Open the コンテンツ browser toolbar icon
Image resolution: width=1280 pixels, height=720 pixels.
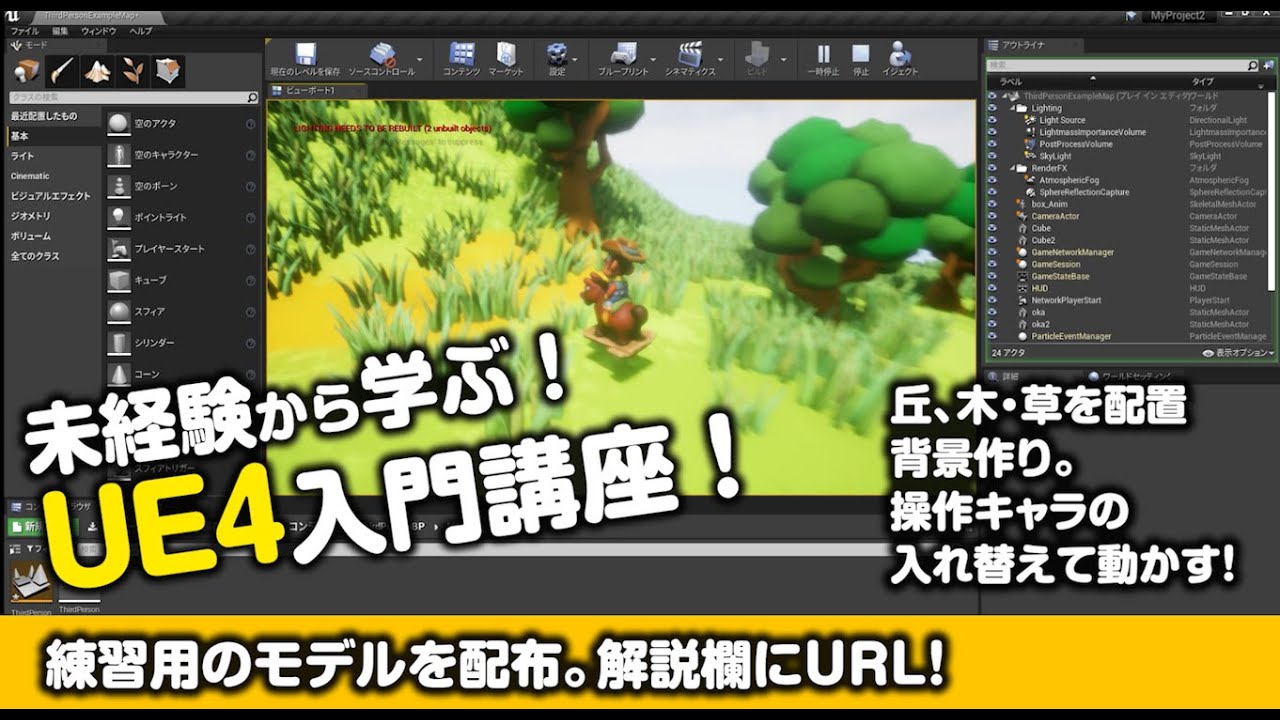pos(461,54)
